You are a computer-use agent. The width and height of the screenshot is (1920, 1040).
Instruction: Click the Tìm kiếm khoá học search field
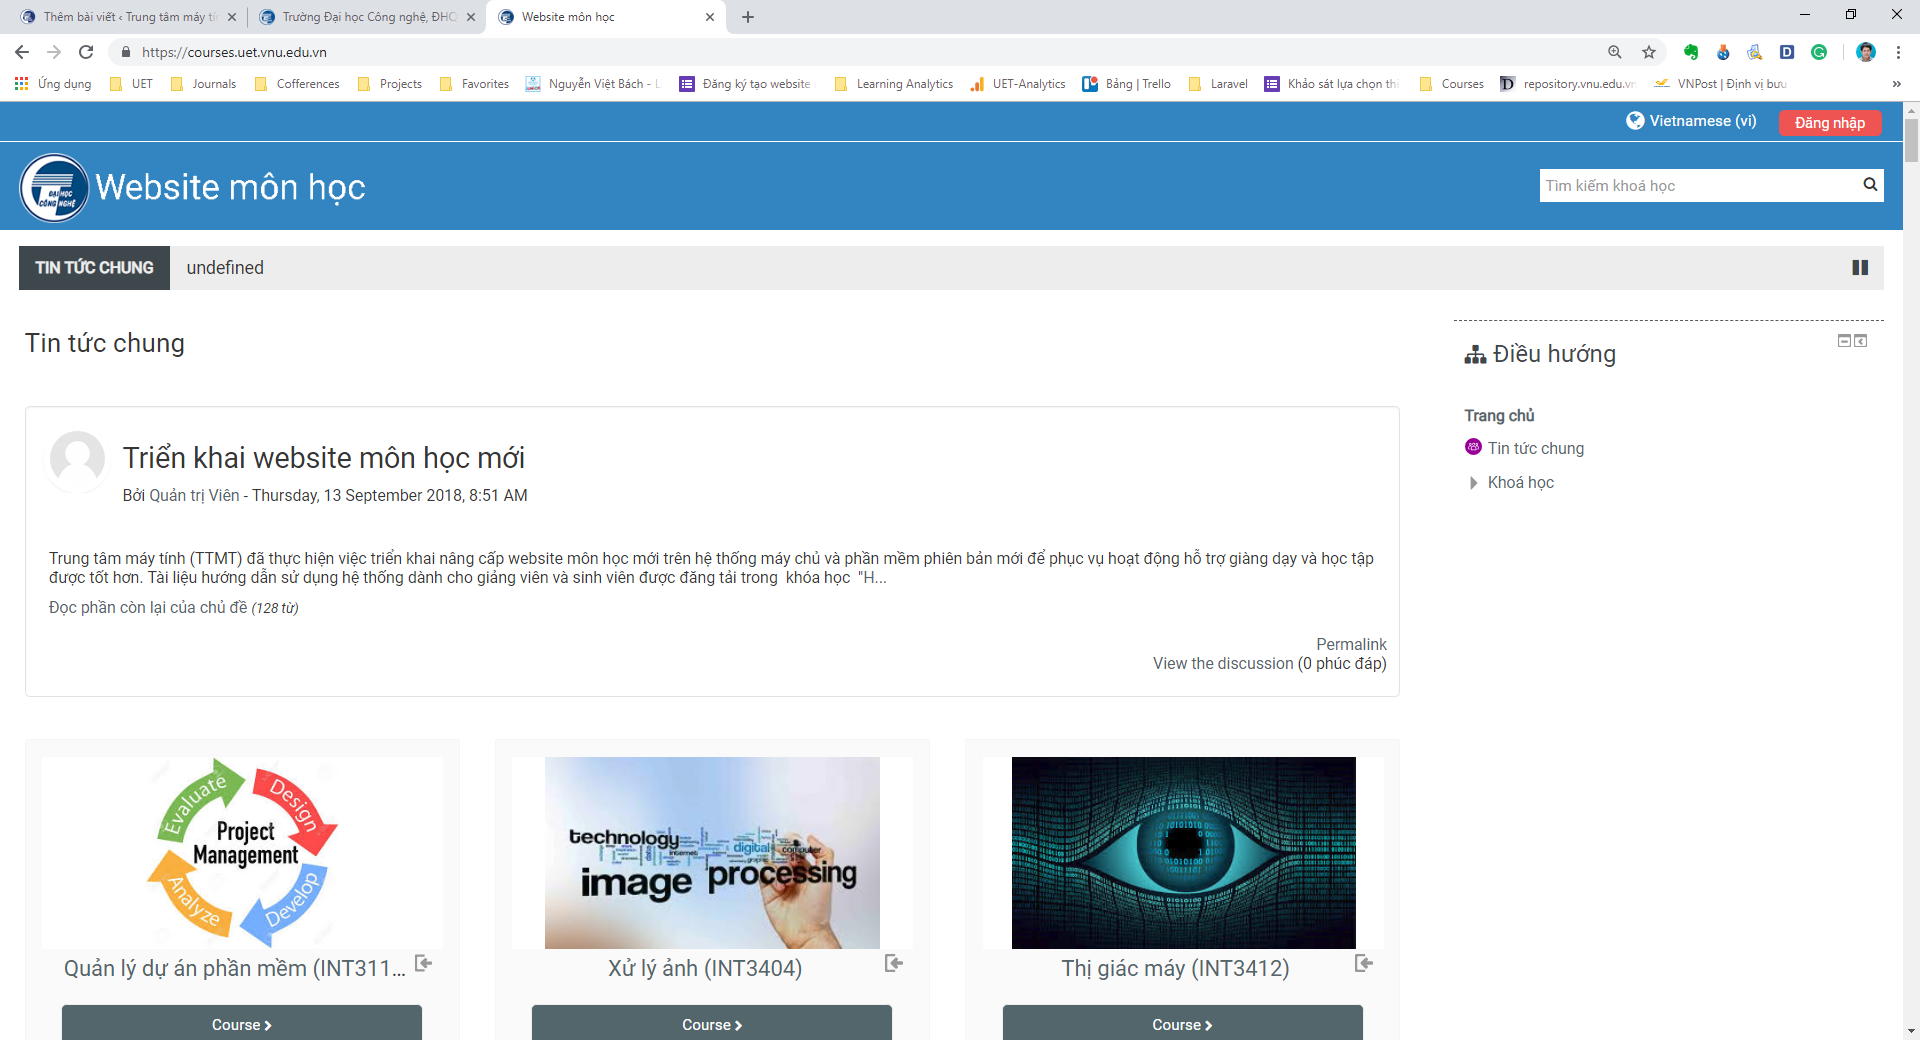pos(1696,185)
